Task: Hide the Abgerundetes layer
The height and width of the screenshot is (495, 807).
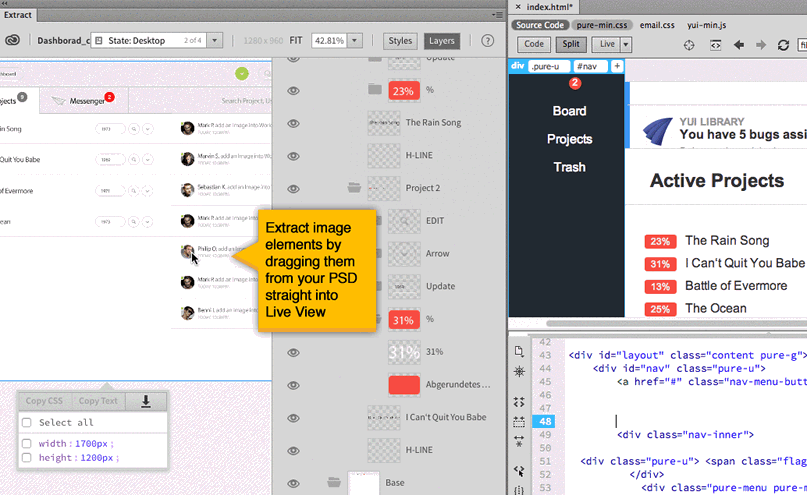Action: 293,385
